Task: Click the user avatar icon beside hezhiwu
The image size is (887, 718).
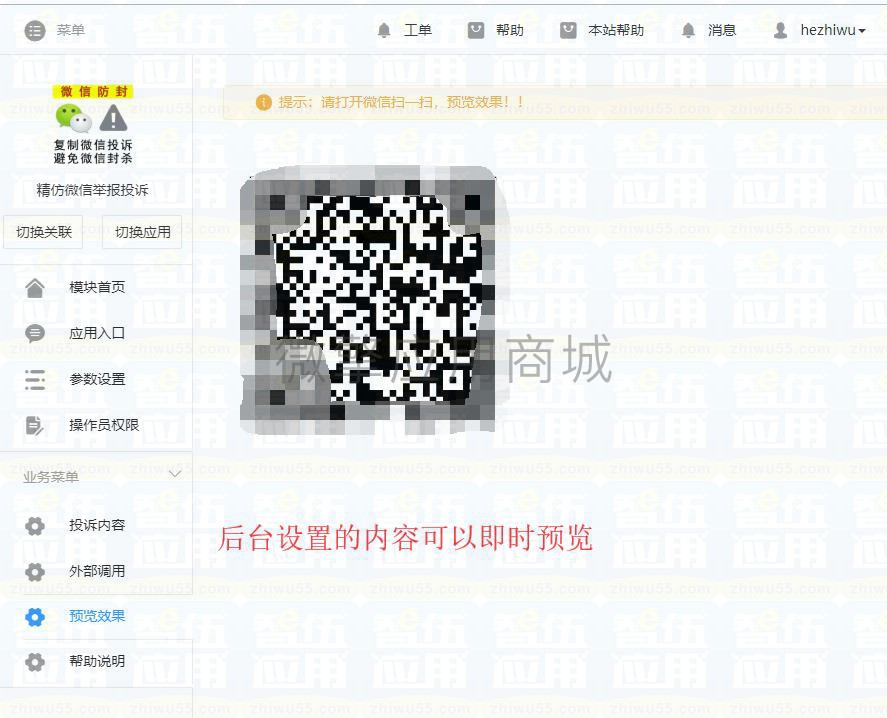Action: (780, 30)
